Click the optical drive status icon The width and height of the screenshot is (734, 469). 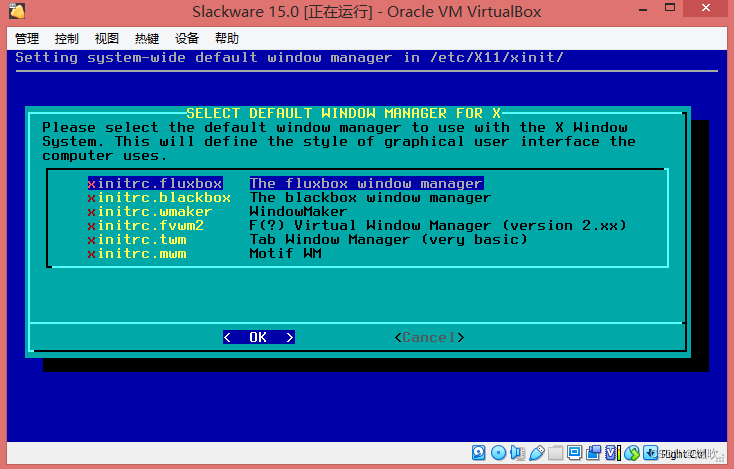click(499, 453)
